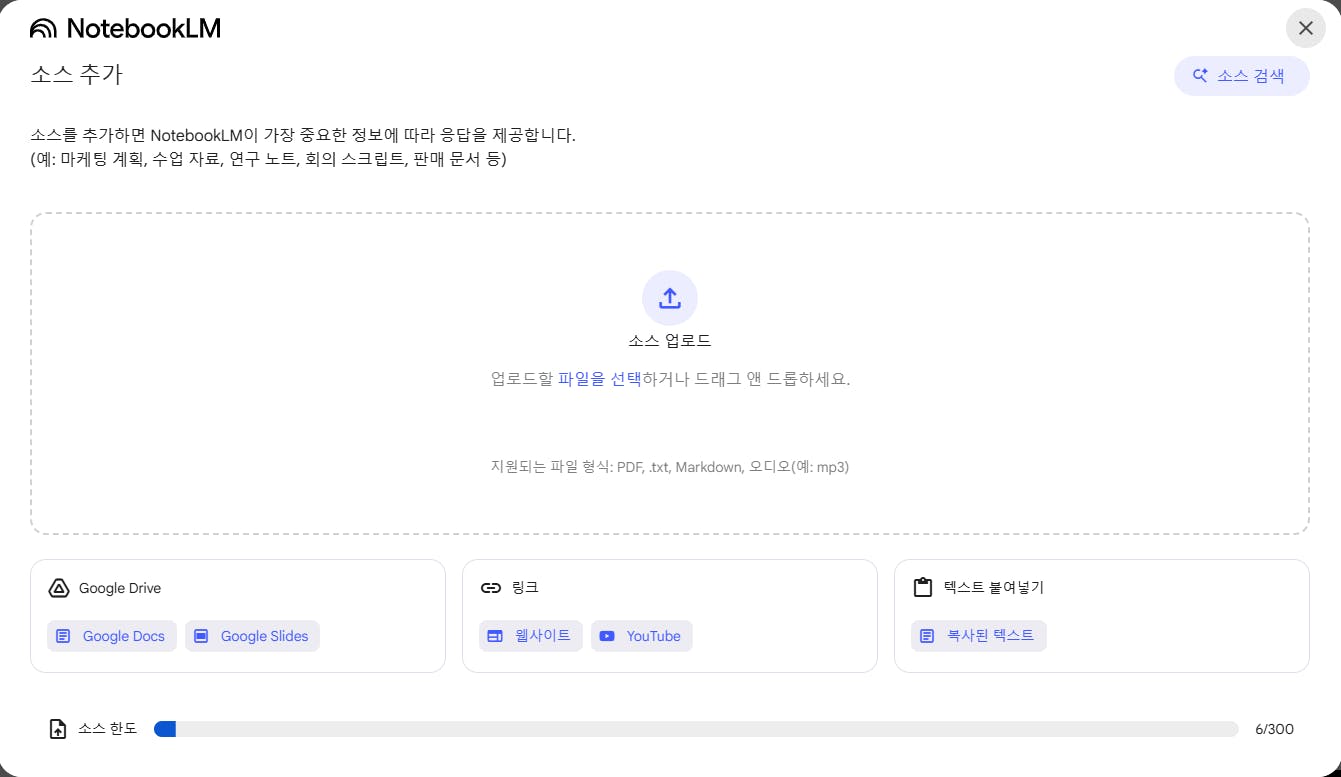Select 복사된 텍스트 to paste copied text

[x=977, y=636]
